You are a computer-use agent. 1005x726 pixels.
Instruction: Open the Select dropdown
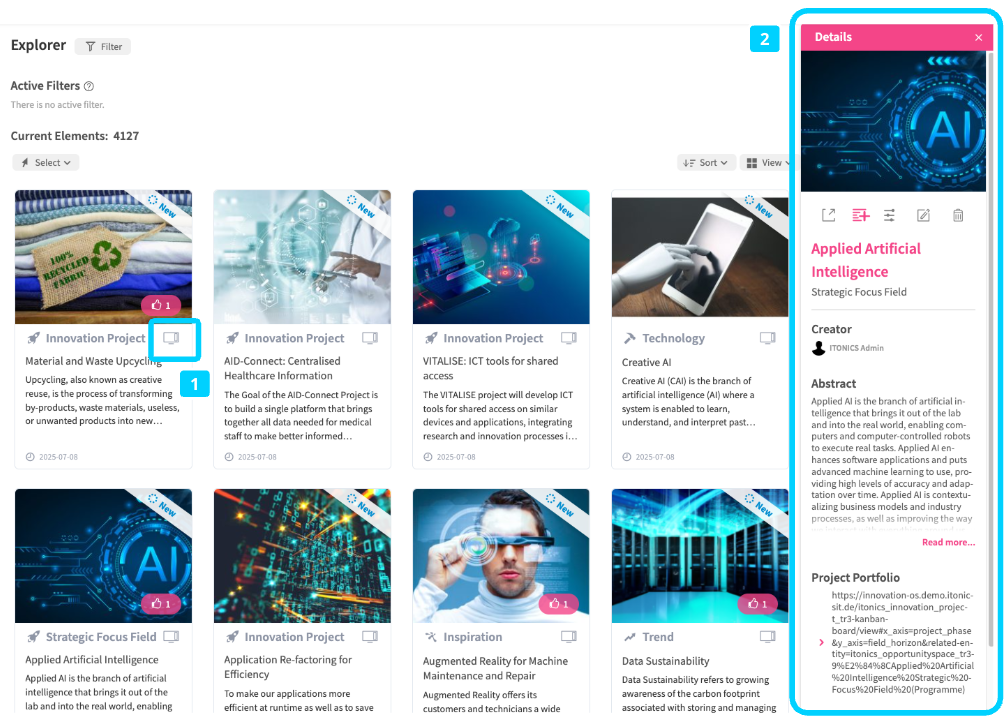(46, 163)
